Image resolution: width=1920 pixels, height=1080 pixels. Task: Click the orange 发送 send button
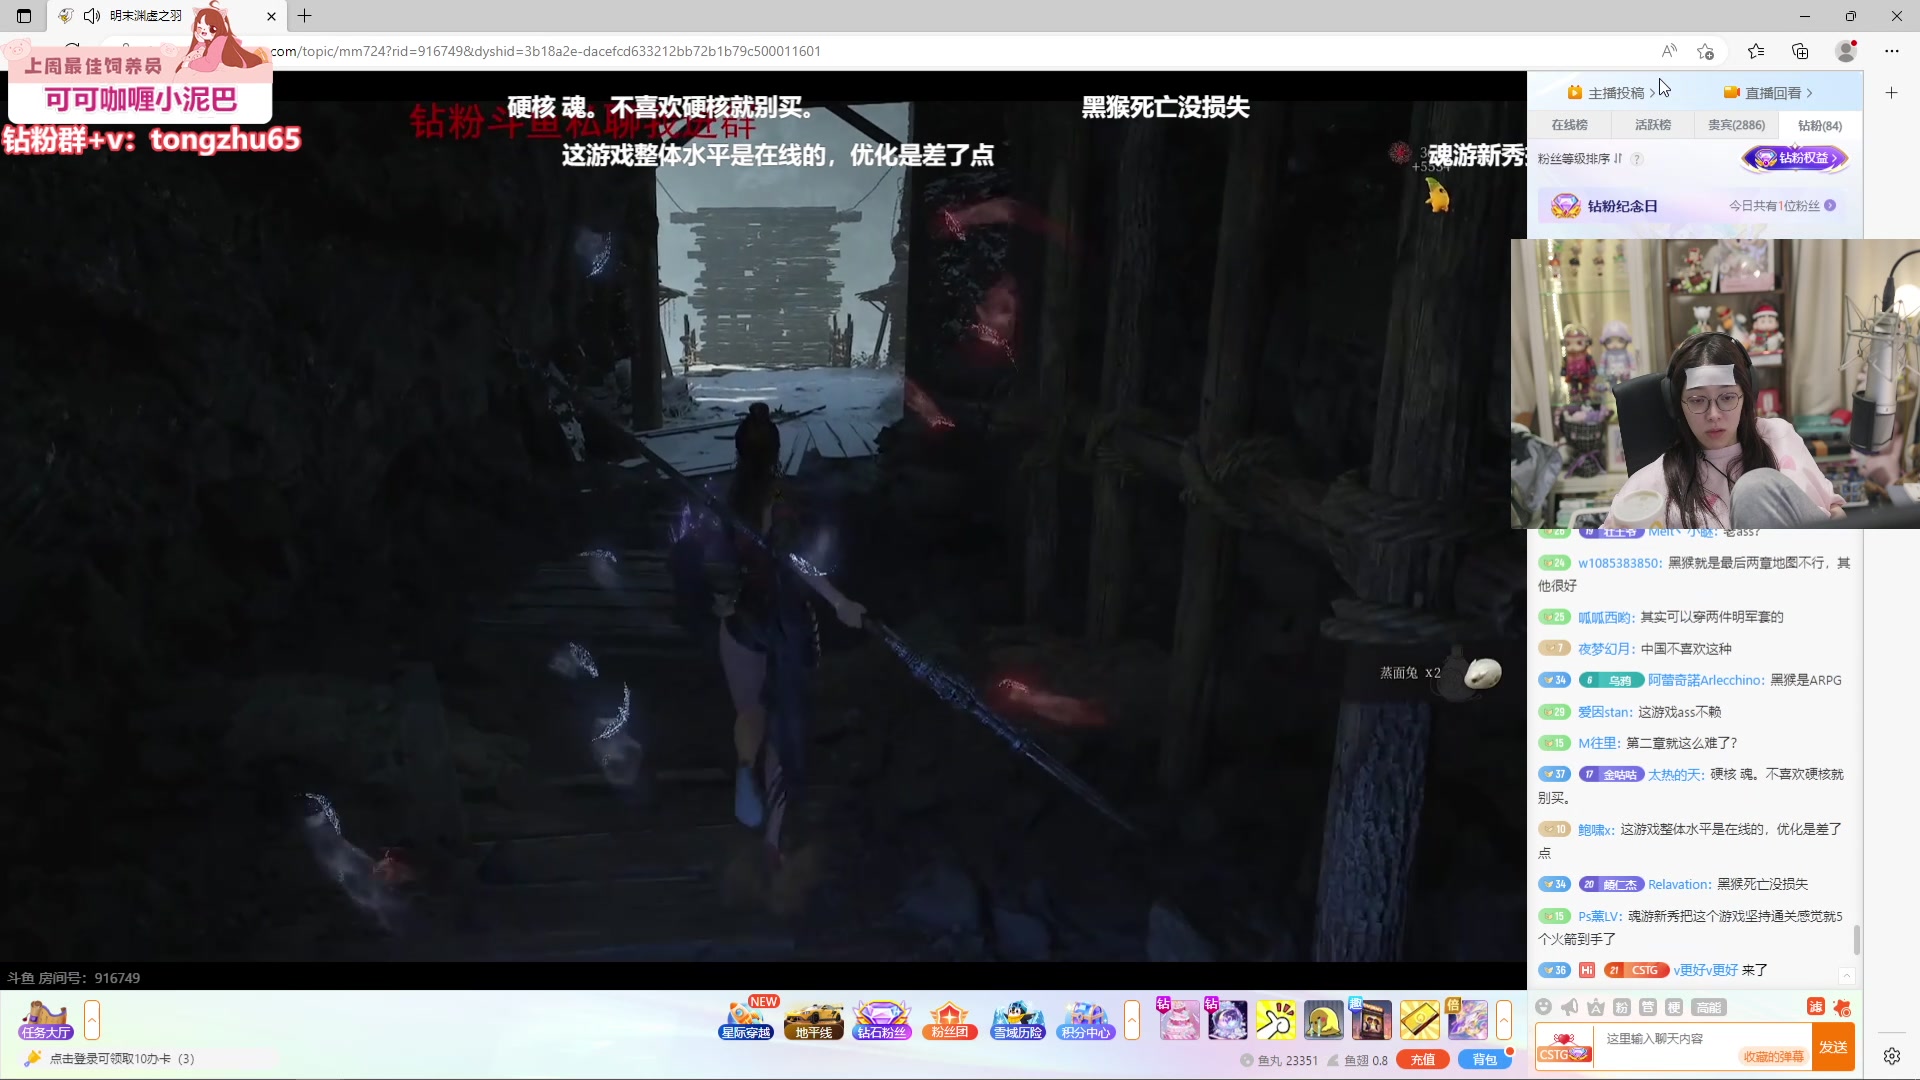click(1833, 1047)
